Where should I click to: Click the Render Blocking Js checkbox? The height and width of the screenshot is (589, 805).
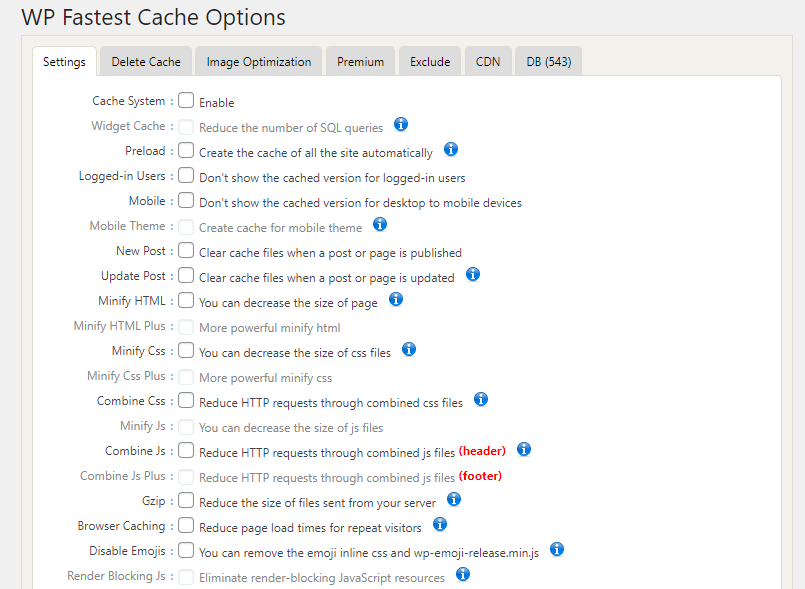pyautogui.click(x=186, y=577)
